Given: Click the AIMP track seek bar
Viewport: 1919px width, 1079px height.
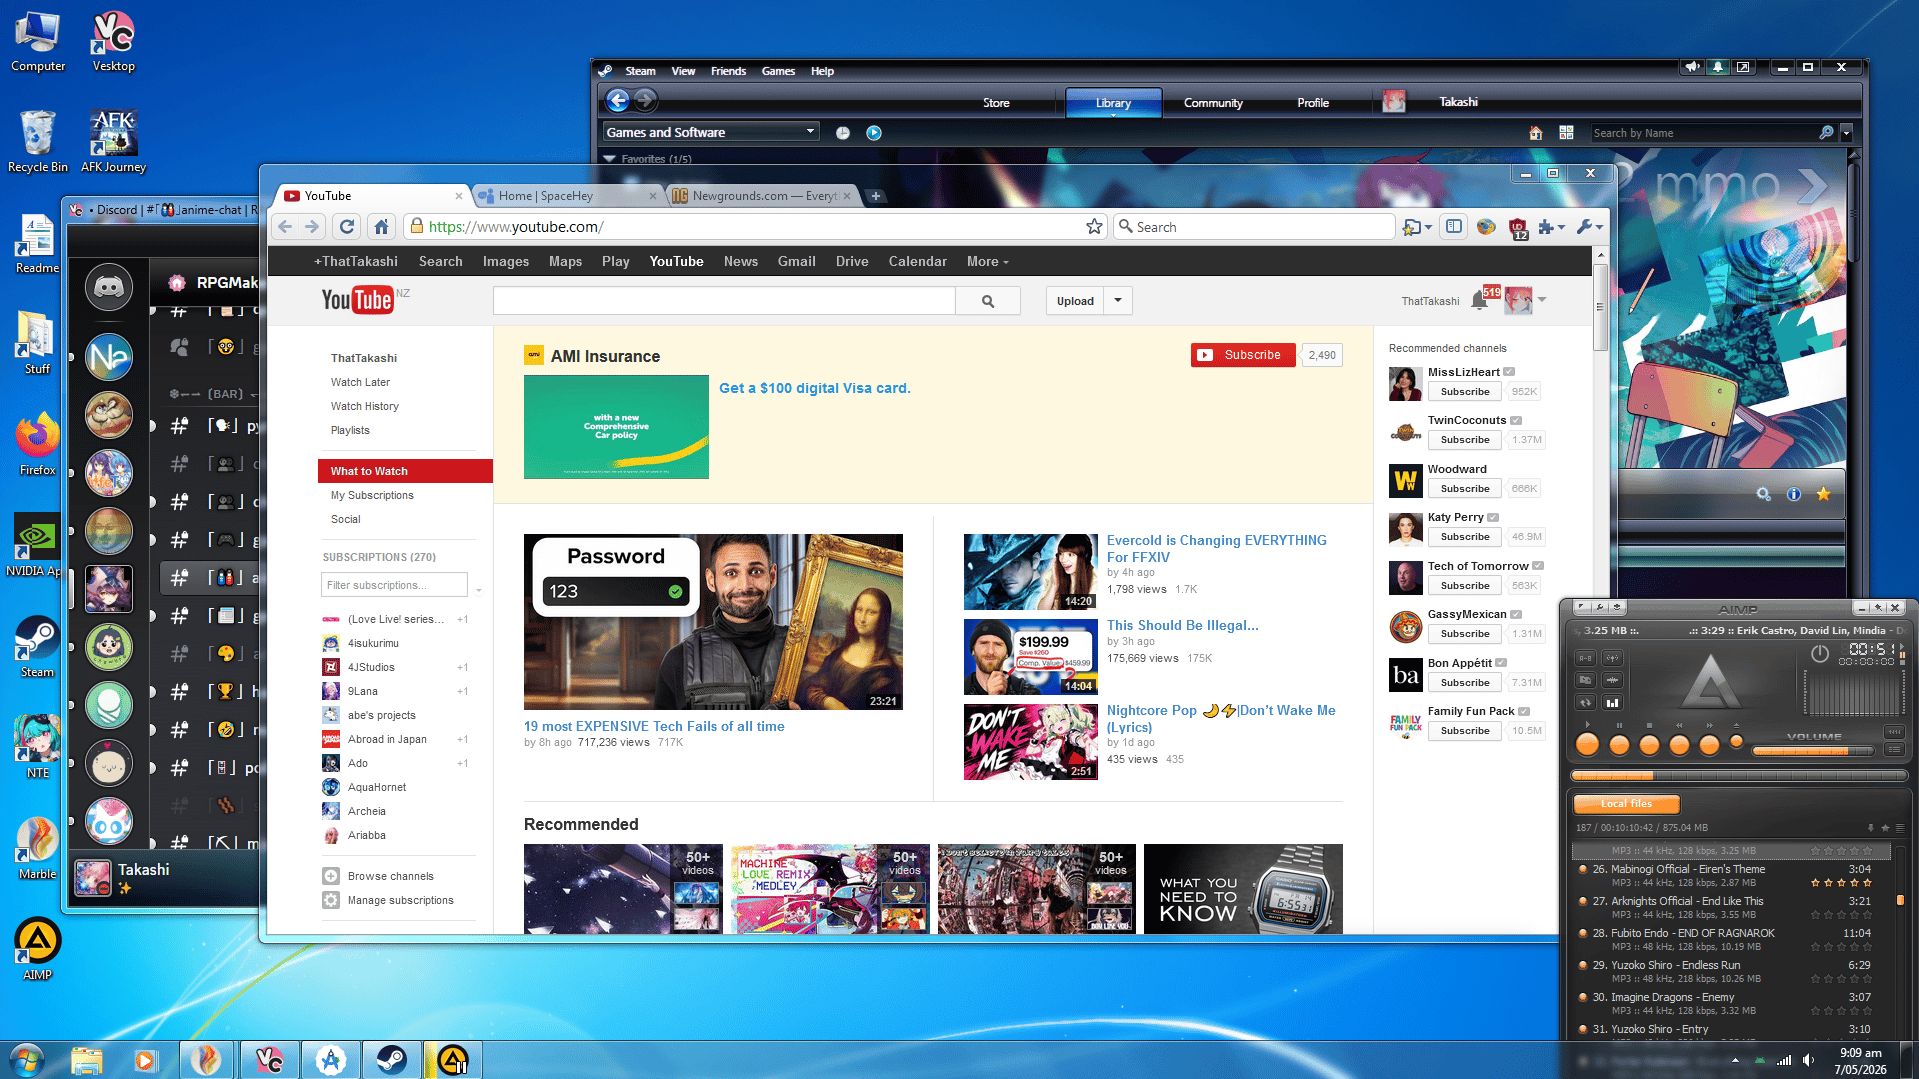Looking at the screenshot, I should point(1740,776).
